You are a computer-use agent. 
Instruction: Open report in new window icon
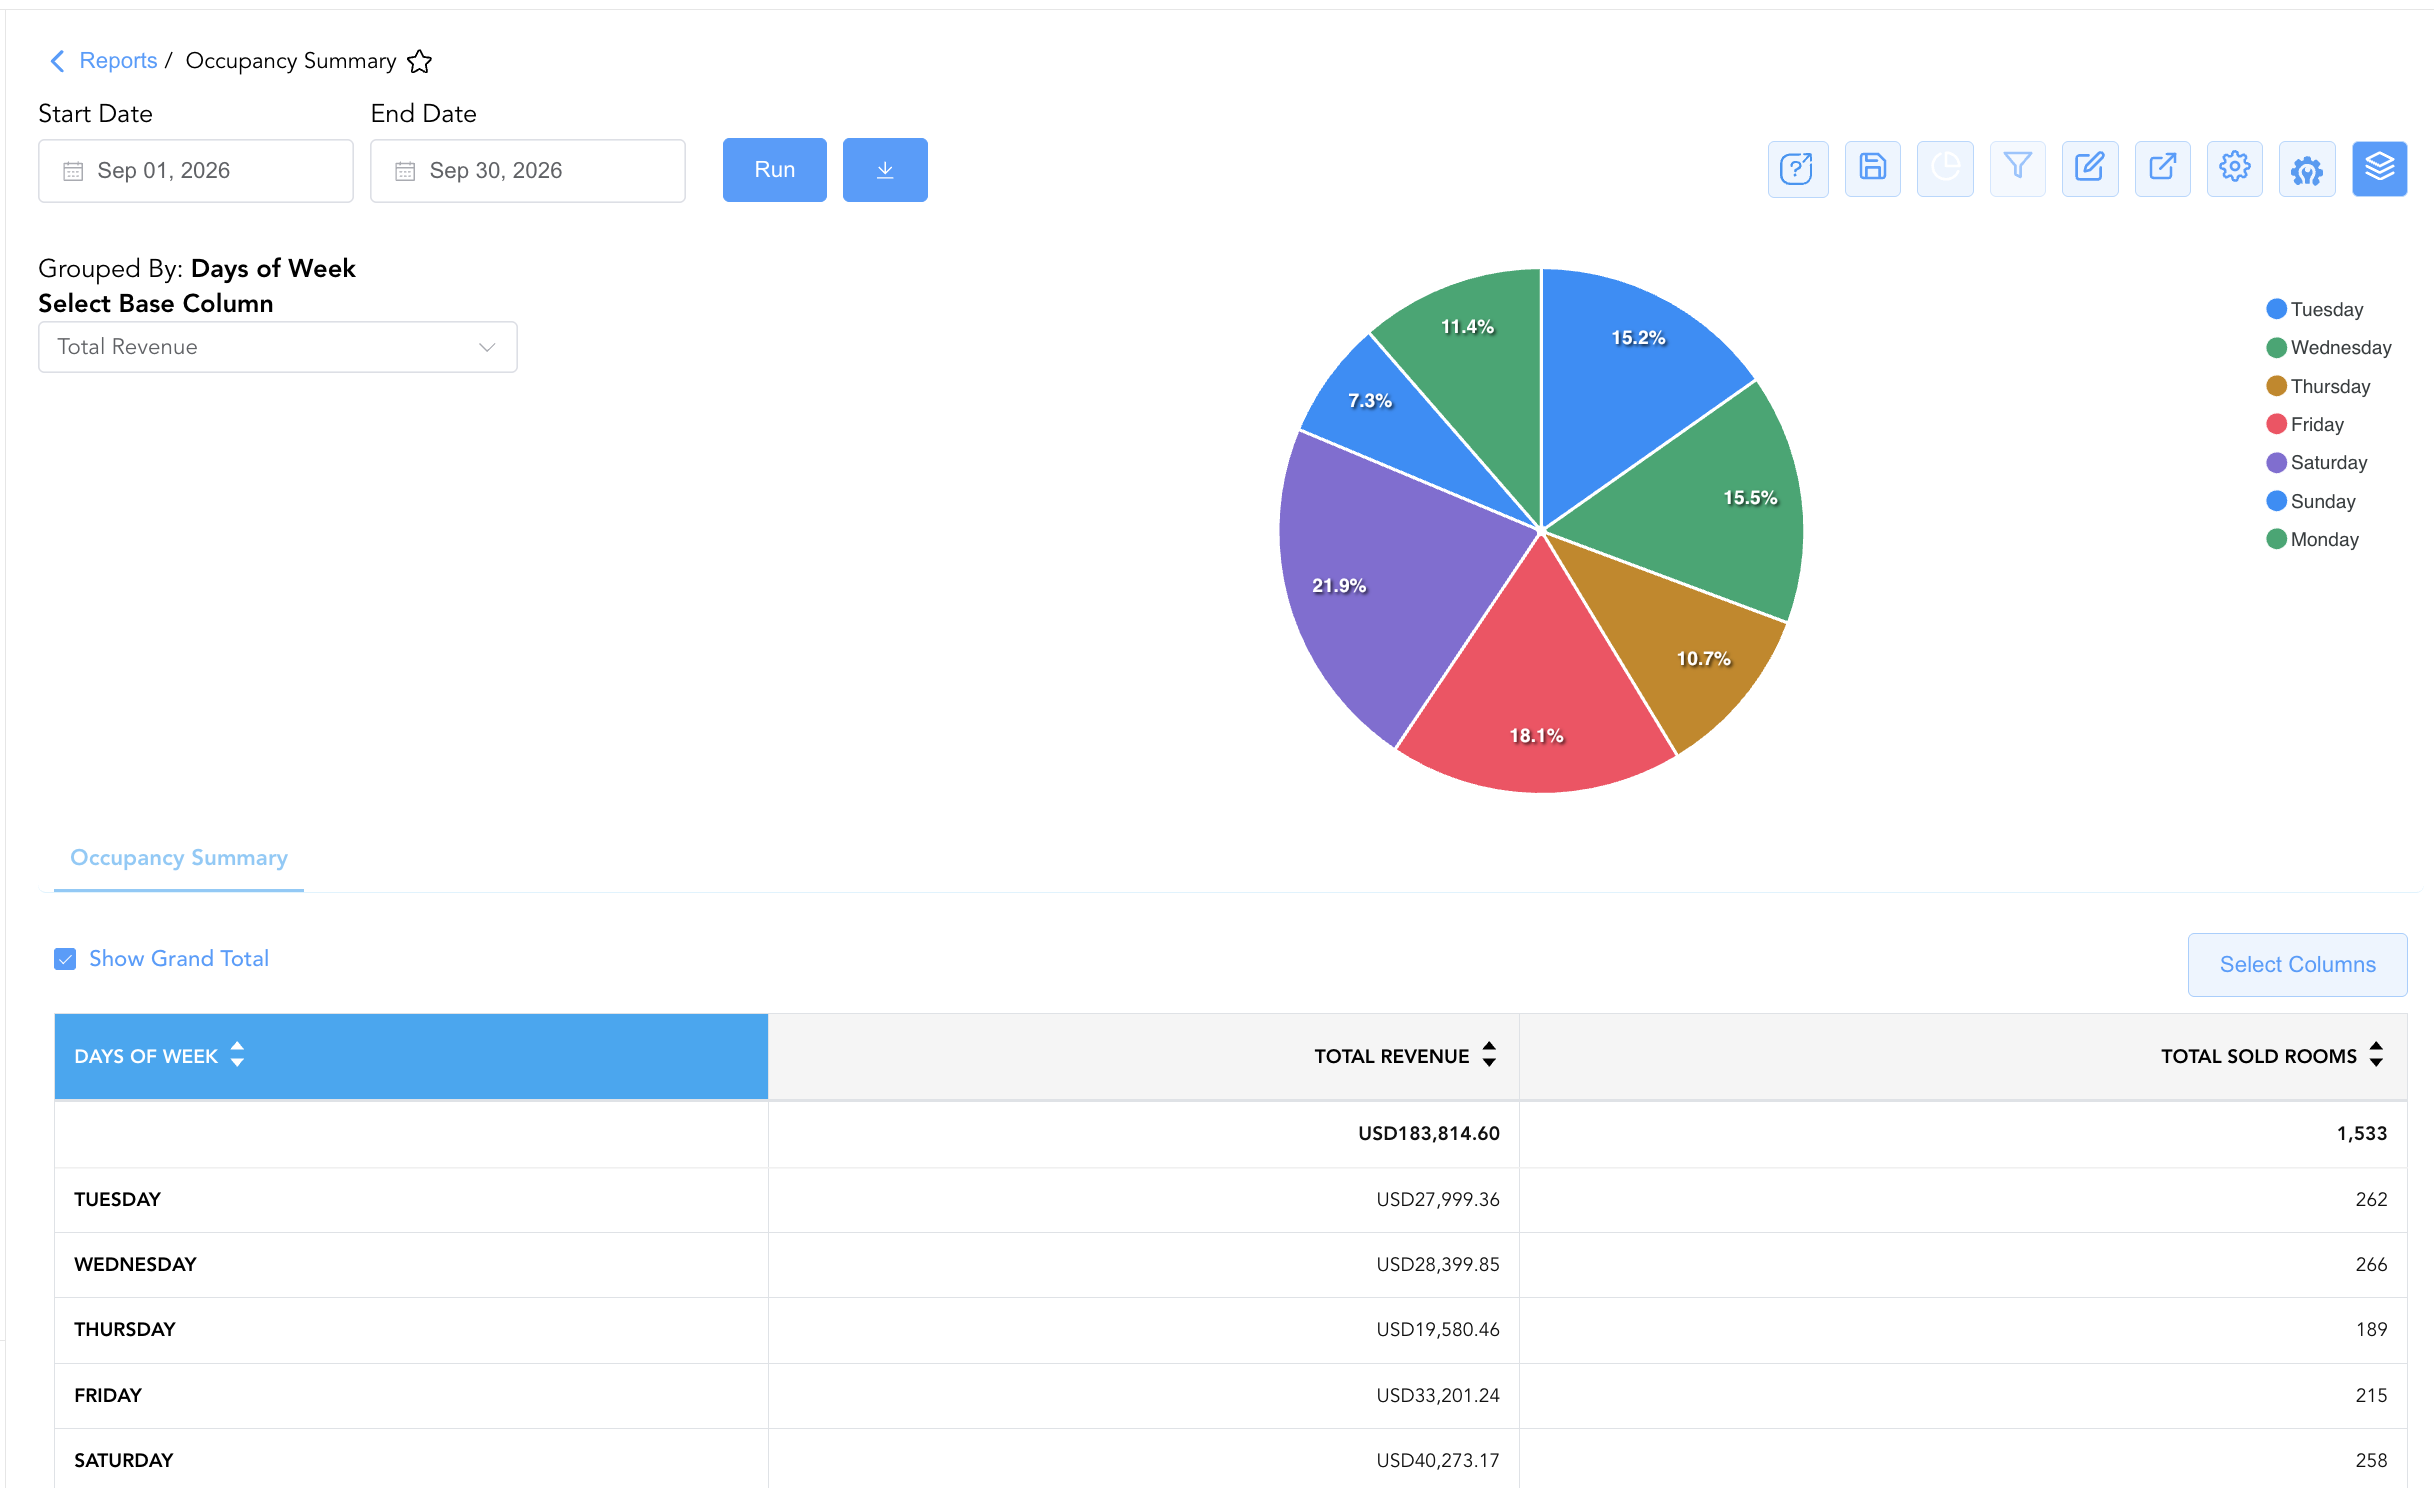pos(2163,169)
